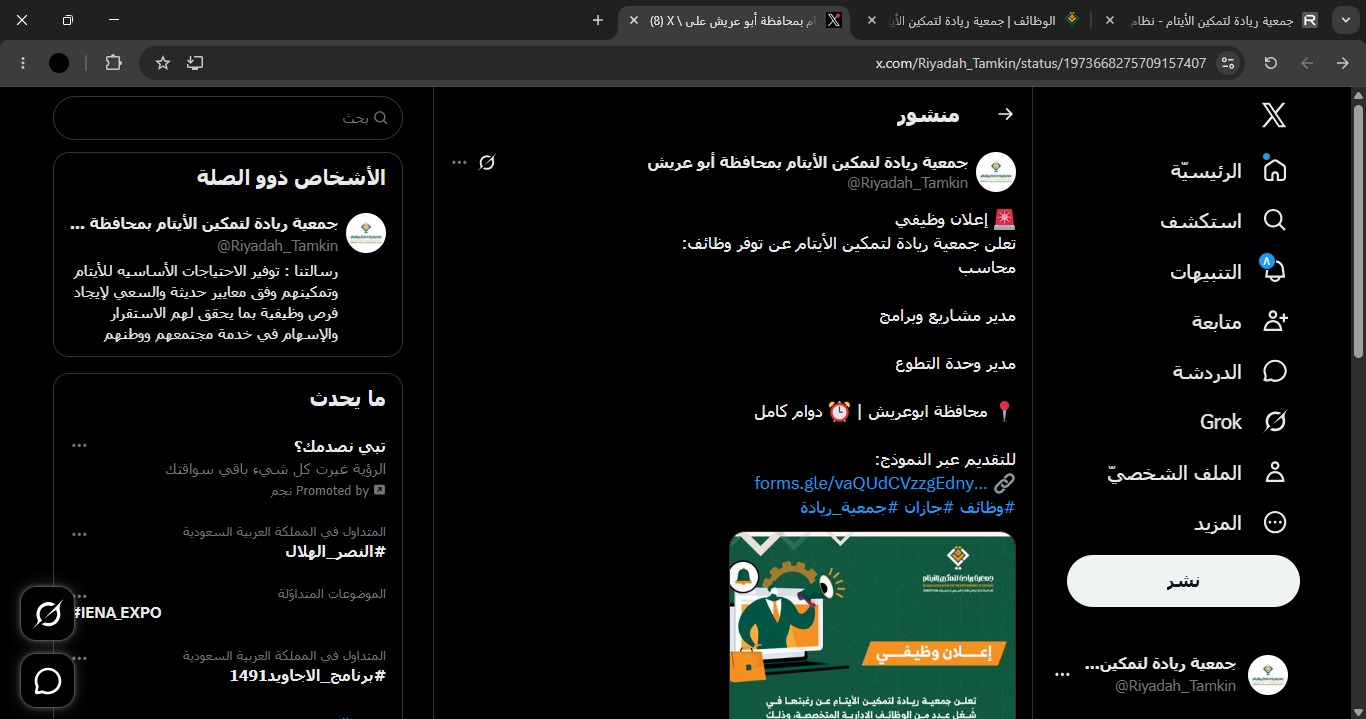Open the More (المزيد) menu
1366x719 pixels.
click(x=1240, y=522)
